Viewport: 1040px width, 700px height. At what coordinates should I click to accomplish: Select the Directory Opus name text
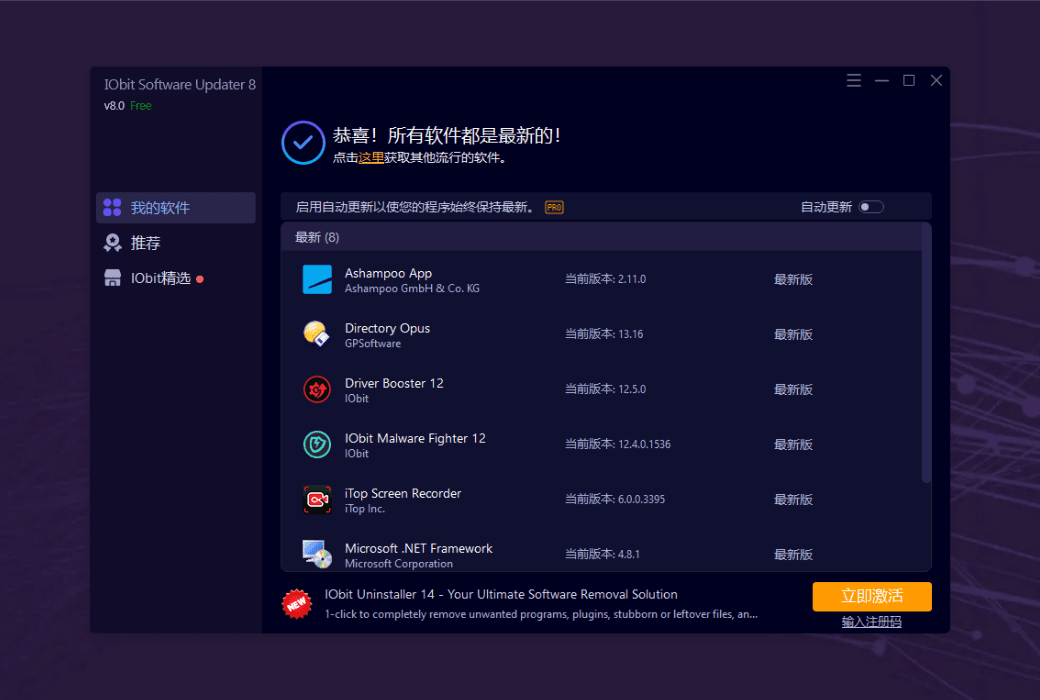coord(387,328)
